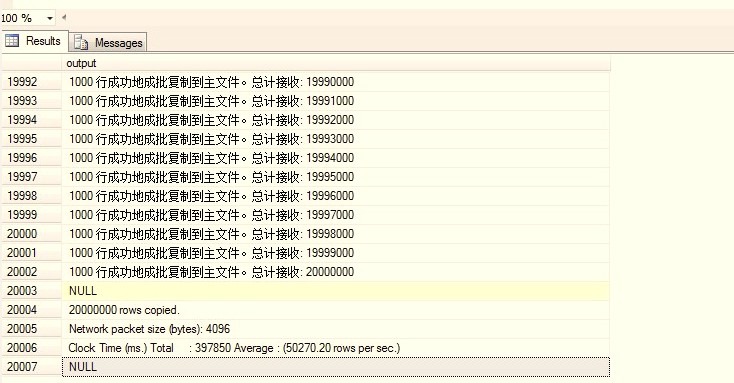Select cell ending with 总计接收: 19998000
The width and height of the screenshot is (734, 383).
(336, 234)
